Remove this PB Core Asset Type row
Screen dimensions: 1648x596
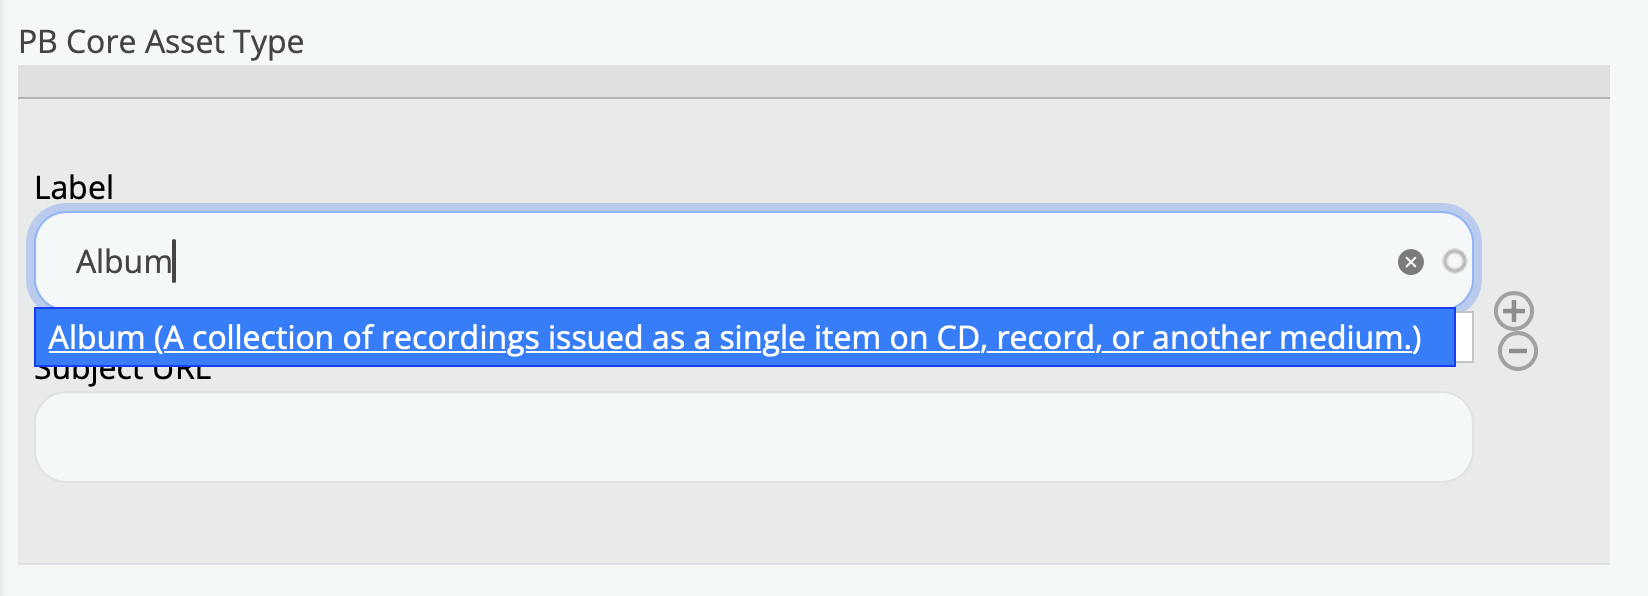pos(1517,352)
